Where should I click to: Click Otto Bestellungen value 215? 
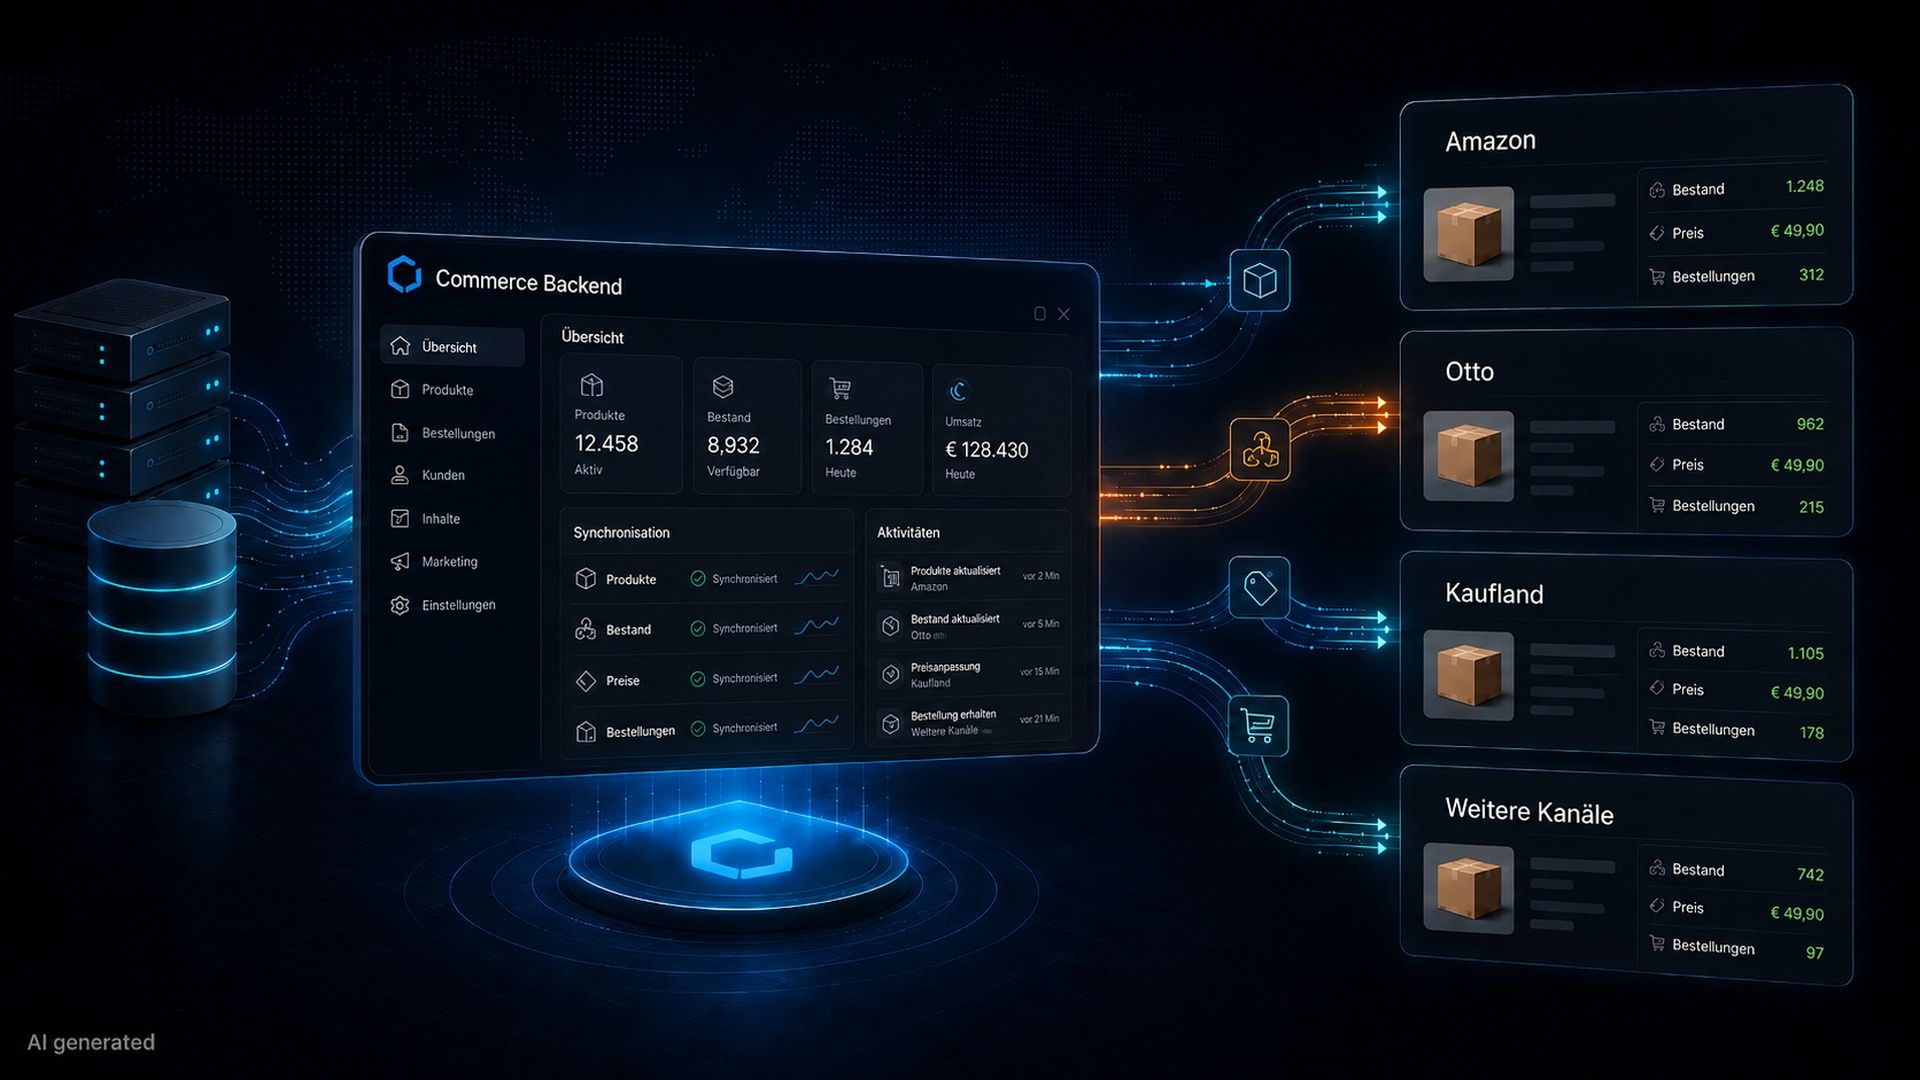(1811, 507)
